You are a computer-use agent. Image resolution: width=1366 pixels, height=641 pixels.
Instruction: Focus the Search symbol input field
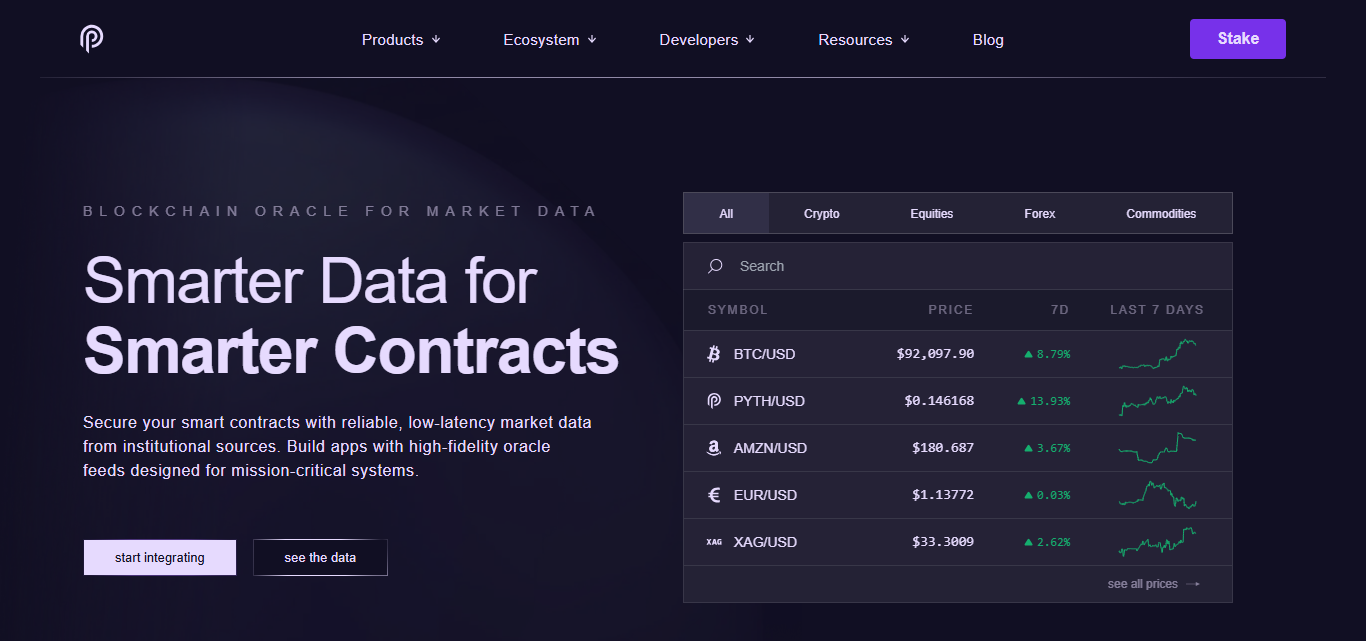(958, 266)
